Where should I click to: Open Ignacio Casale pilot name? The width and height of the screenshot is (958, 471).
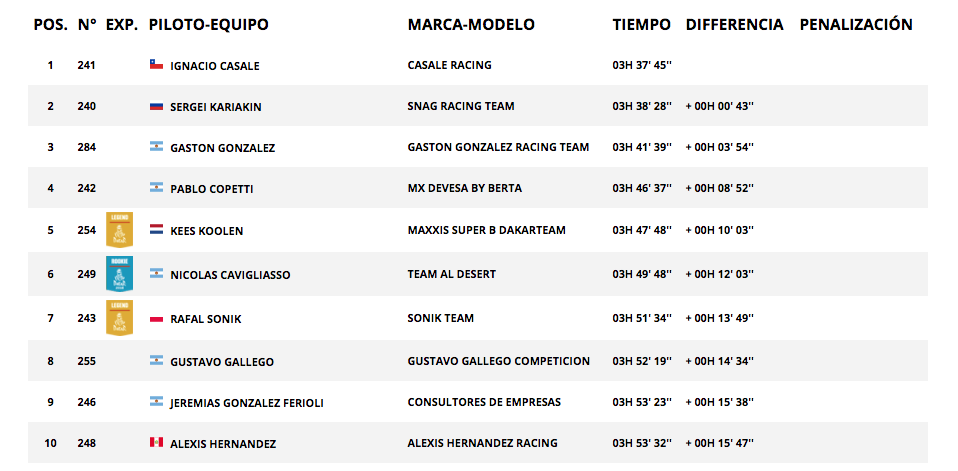215,66
